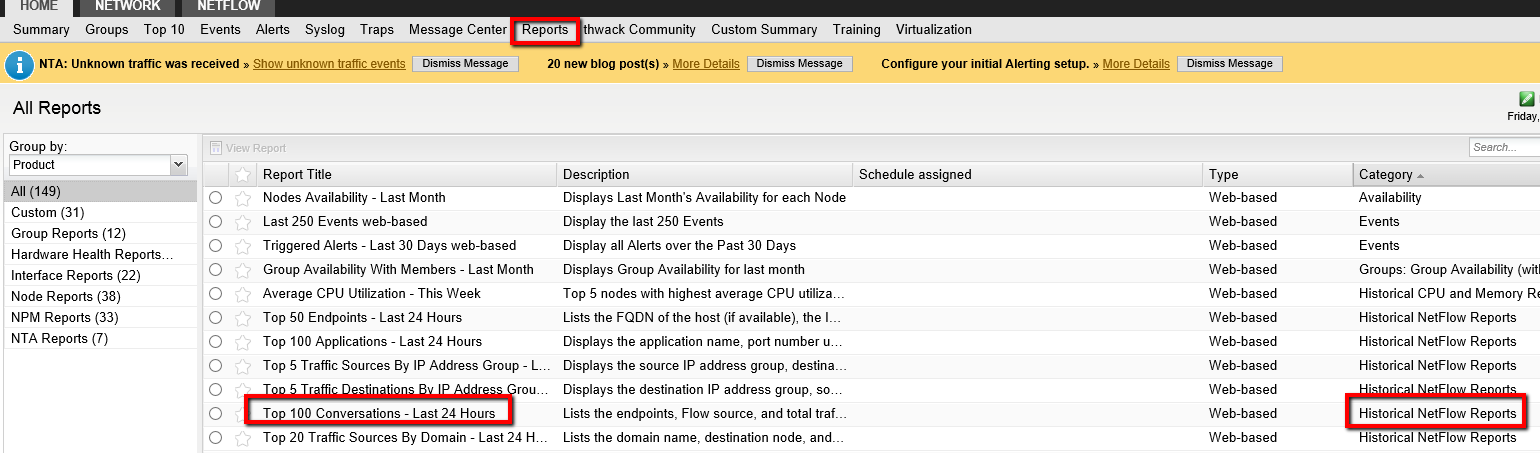Click the favorites star column header
Viewport: 1540px width, 453px height.
[242, 174]
